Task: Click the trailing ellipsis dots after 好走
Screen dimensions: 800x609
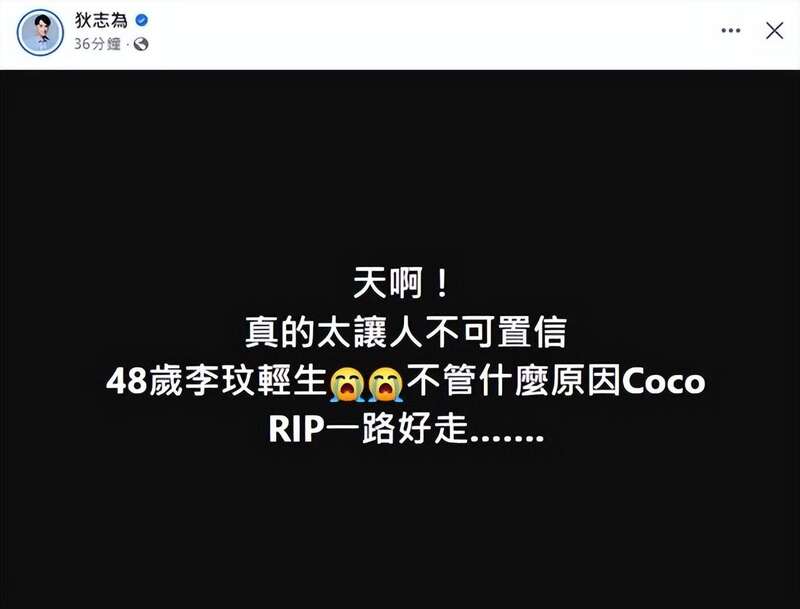Action: point(507,438)
